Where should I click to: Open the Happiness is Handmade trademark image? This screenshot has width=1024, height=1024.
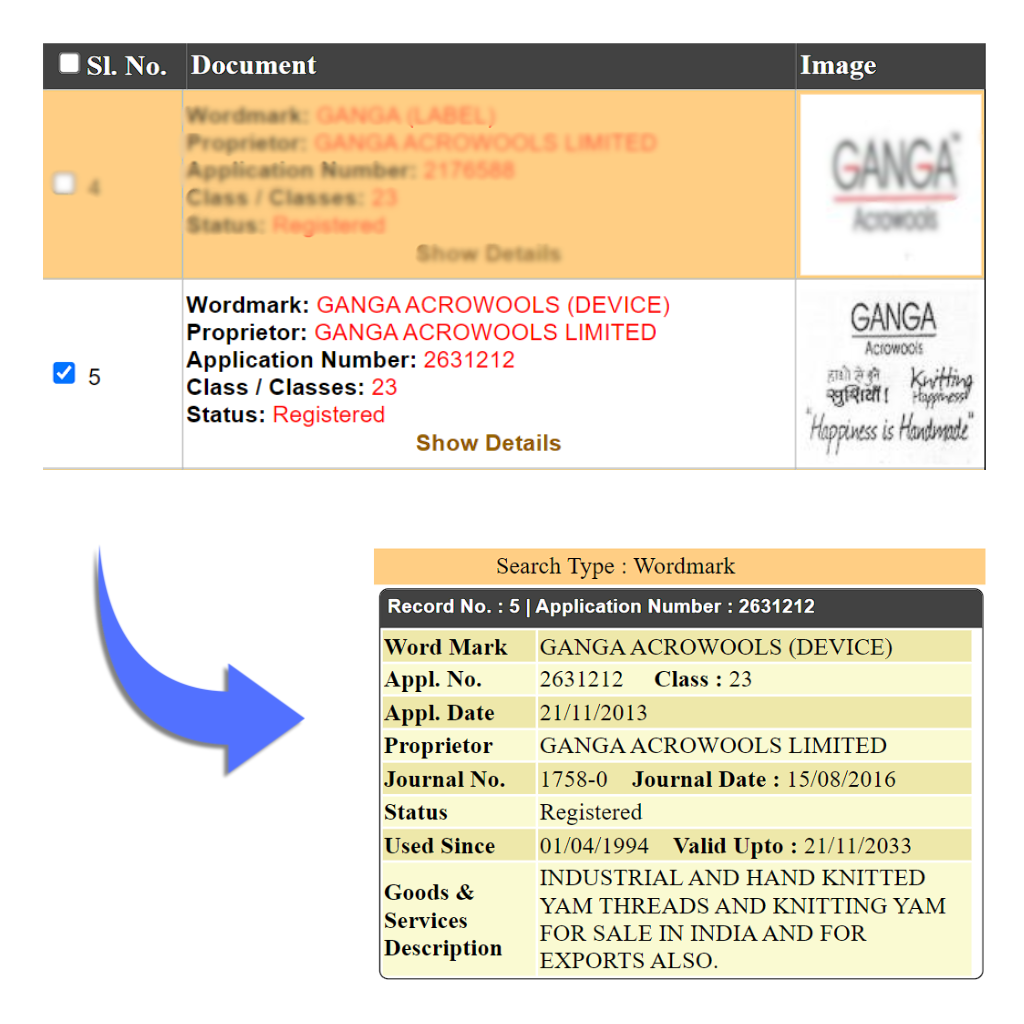click(x=891, y=375)
